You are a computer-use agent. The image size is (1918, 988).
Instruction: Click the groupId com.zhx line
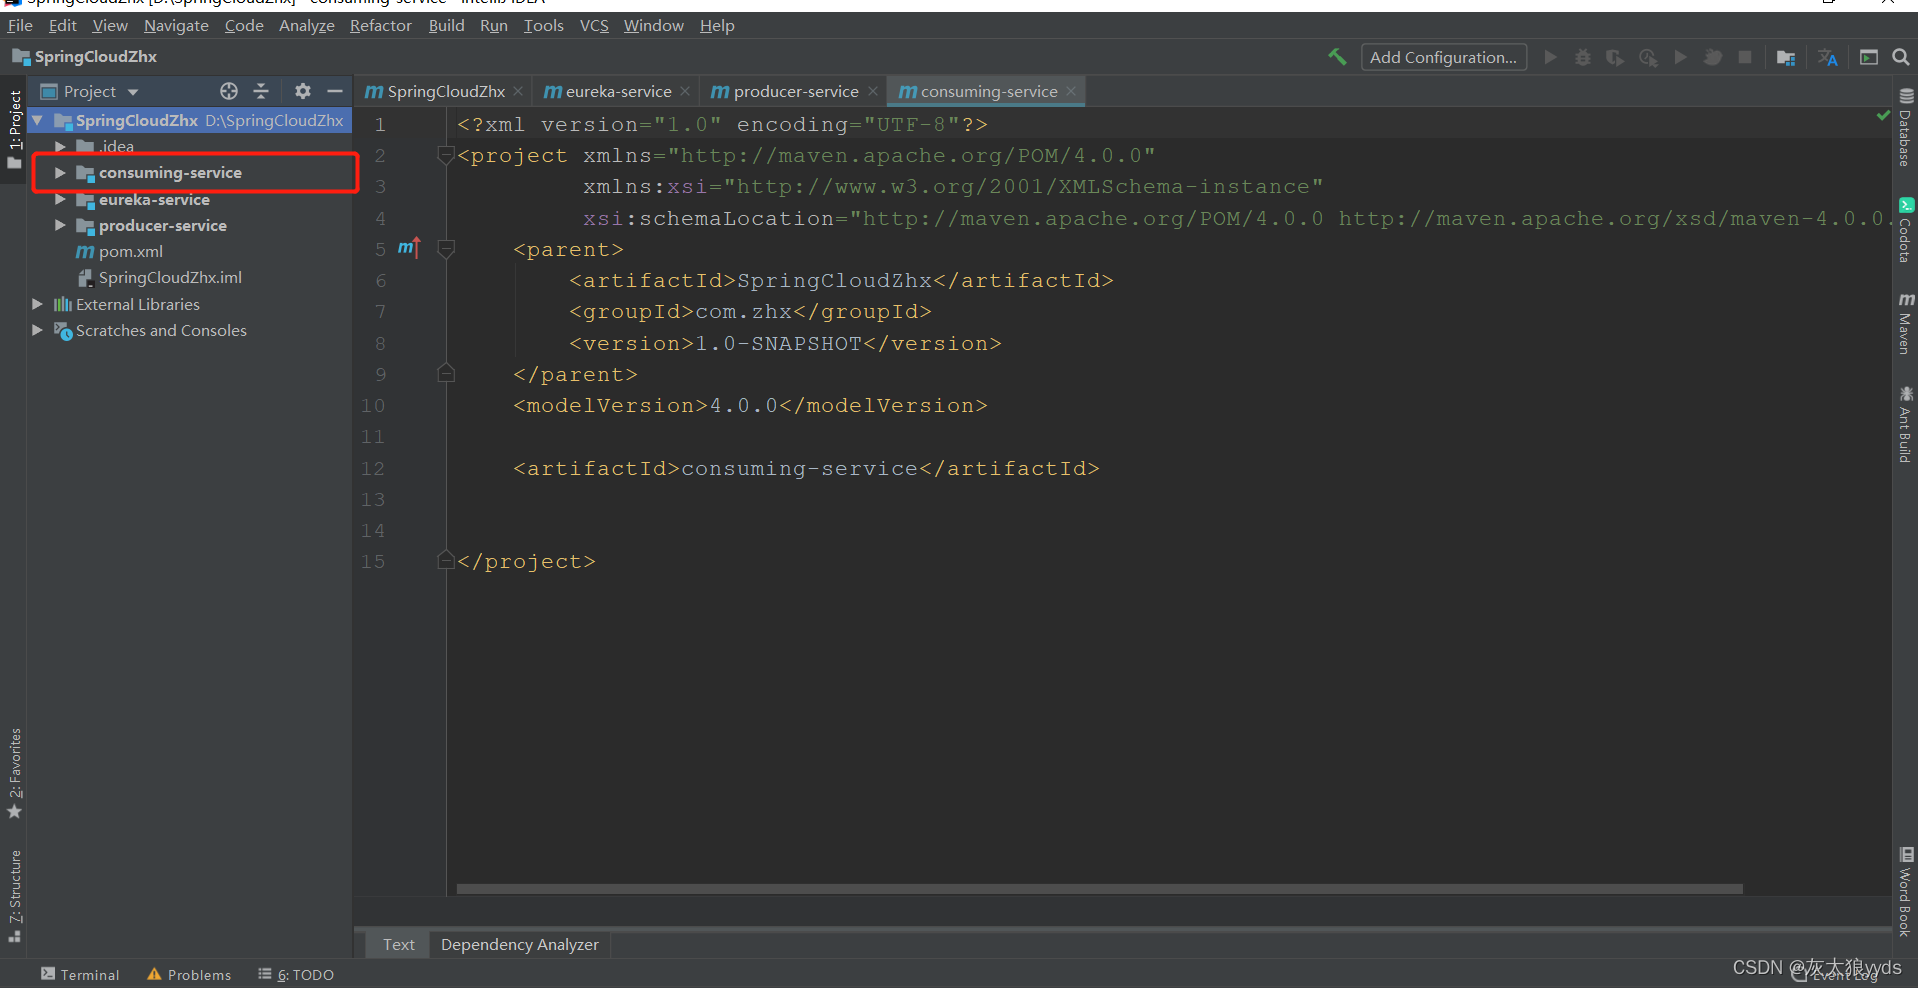[x=750, y=312]
